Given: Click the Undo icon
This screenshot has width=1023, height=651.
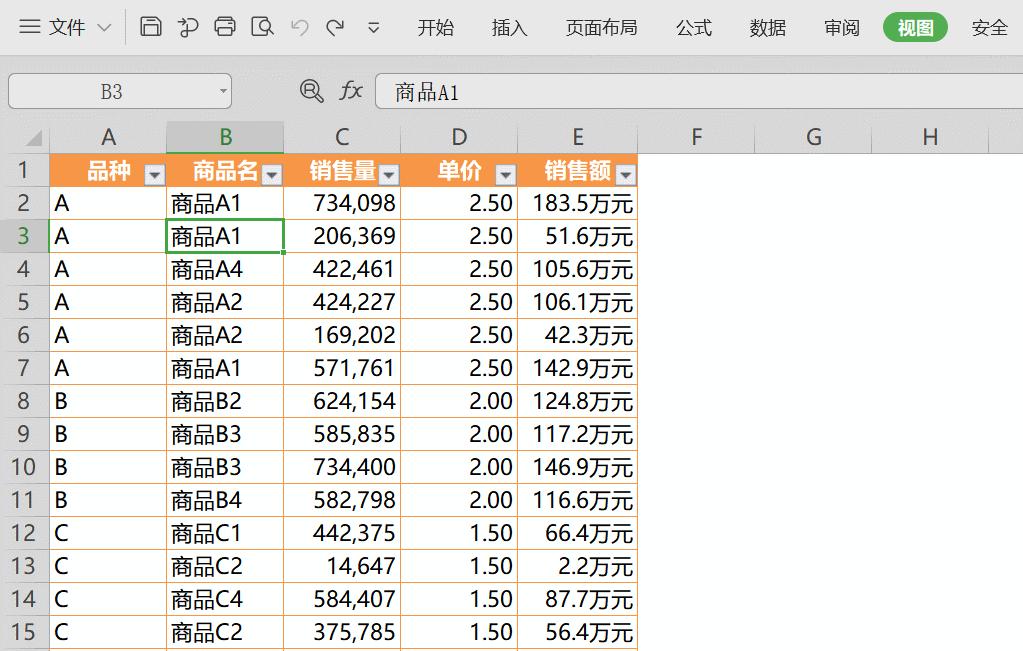Looking at the screenshot, I should [299, 26].
